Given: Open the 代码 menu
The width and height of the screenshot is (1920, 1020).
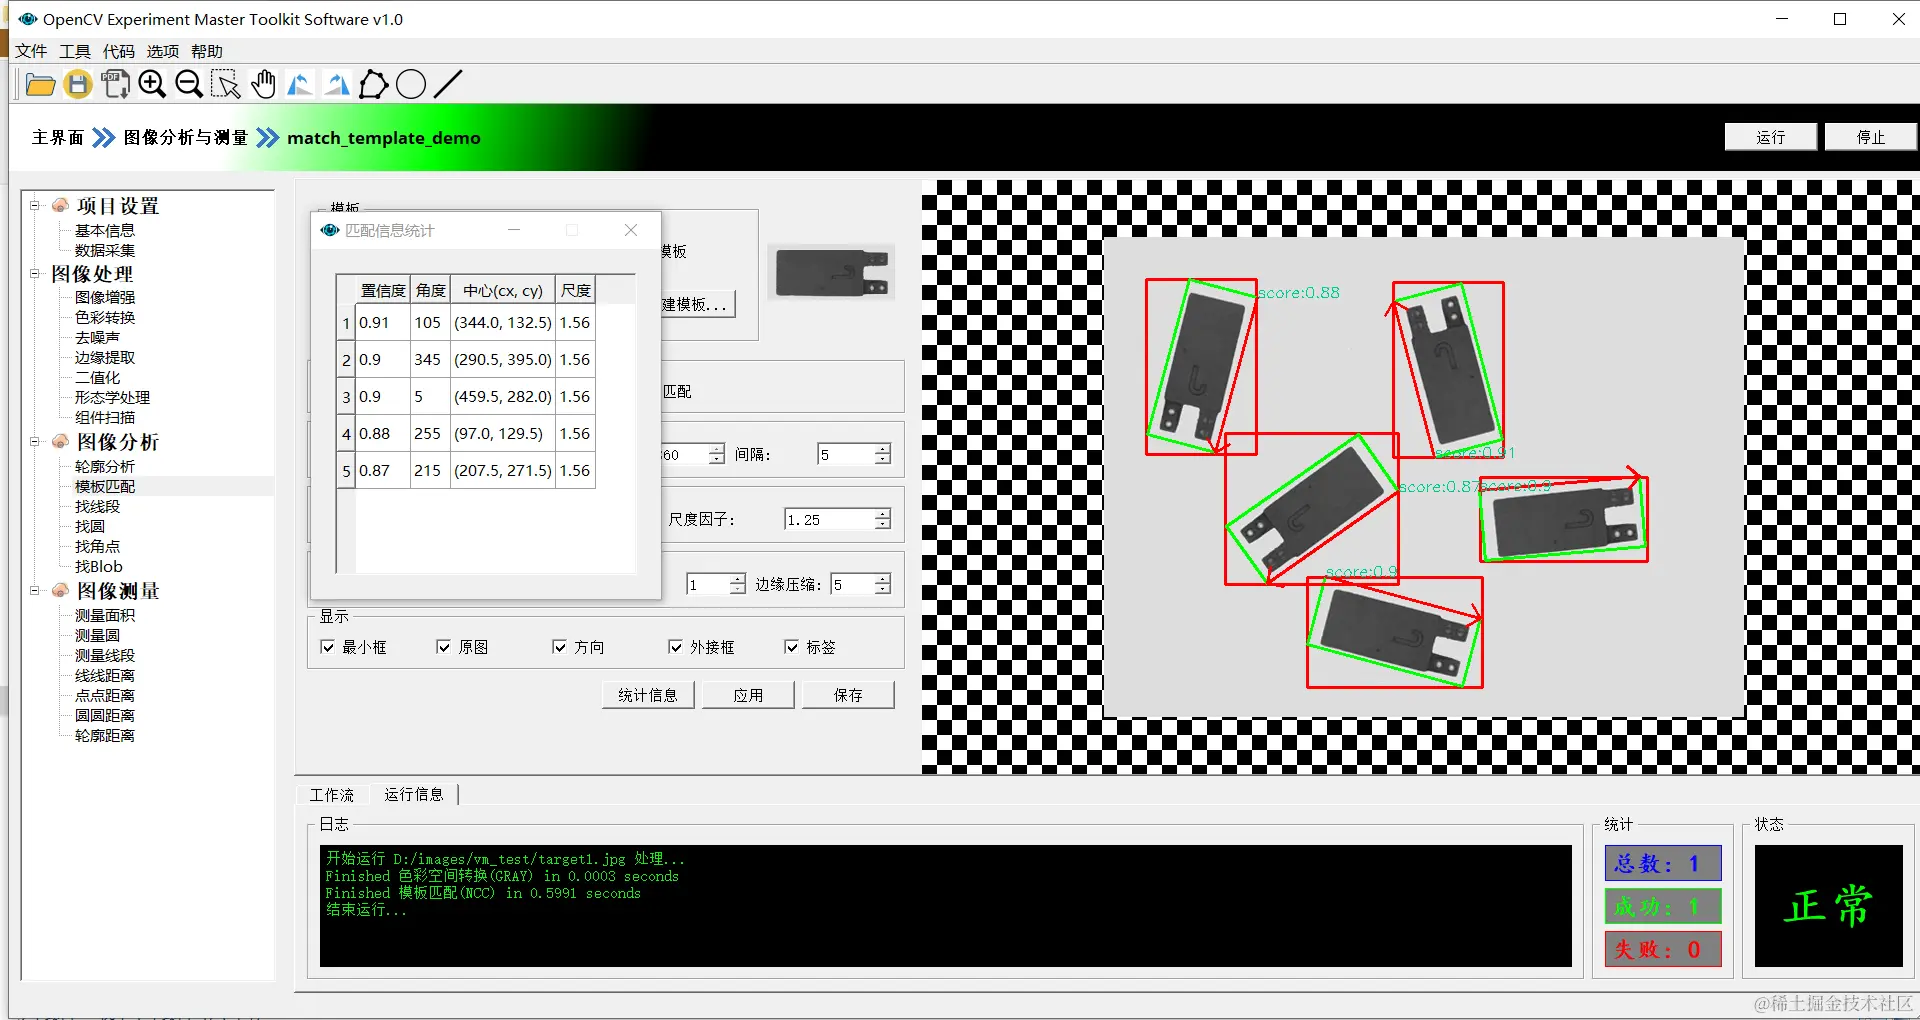Looking at the screenshot, I should [119, 51].
